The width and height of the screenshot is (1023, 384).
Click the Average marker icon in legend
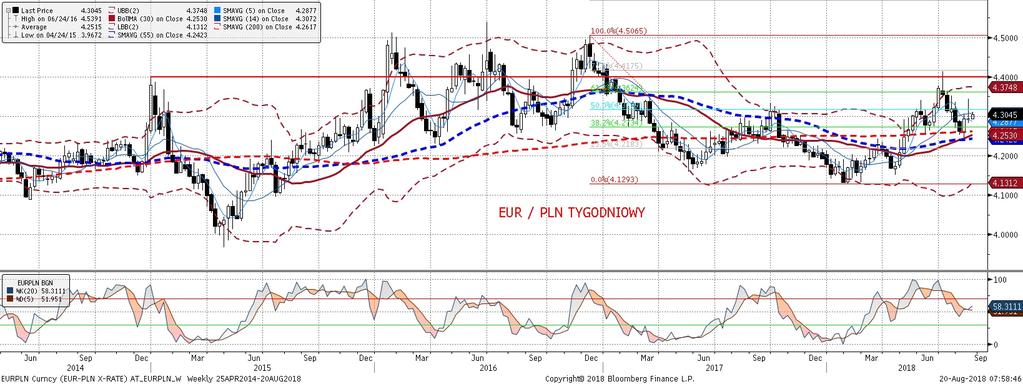[16, 27]
